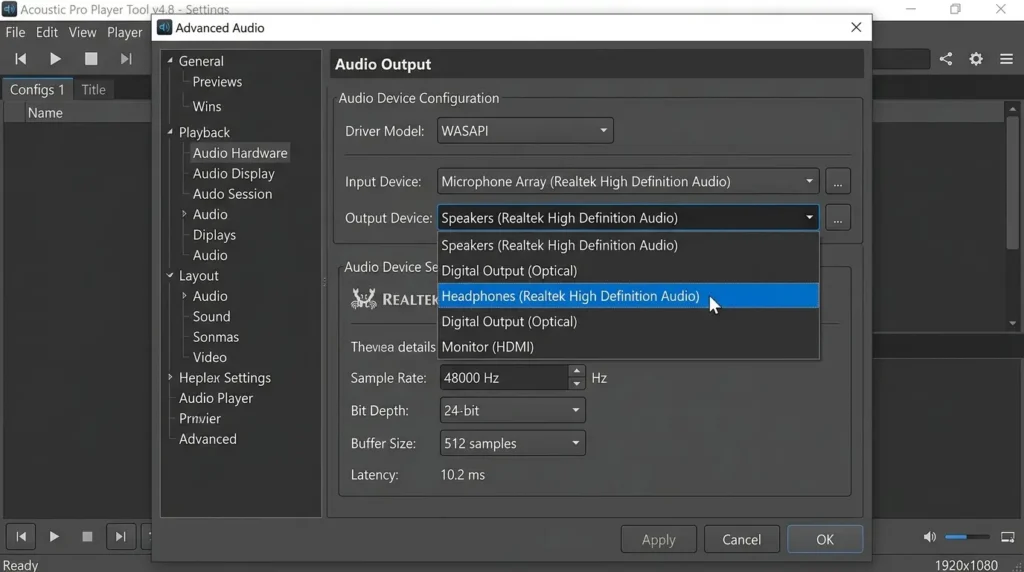Click the bottom bar play button
This screenshot has width=1024, height=572.
click(54, 537)
